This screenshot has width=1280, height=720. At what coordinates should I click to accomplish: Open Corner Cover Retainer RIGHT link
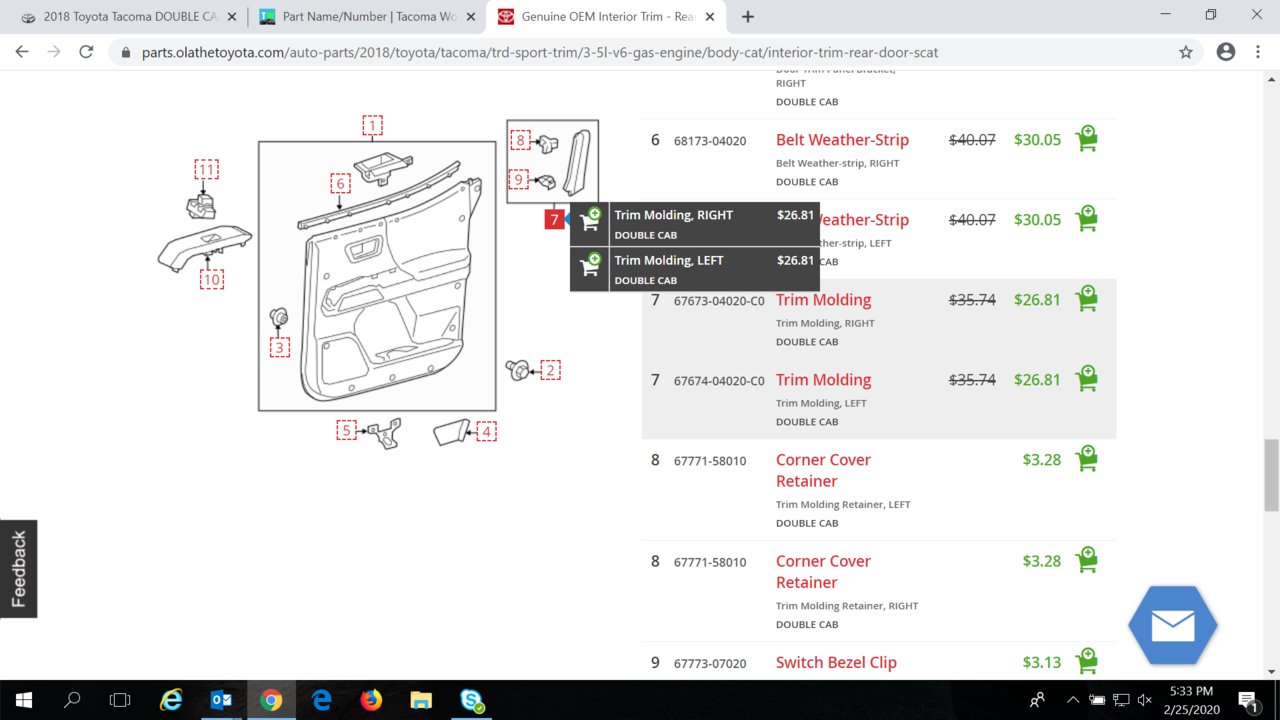pyautogui.click(x=823, y=572)
